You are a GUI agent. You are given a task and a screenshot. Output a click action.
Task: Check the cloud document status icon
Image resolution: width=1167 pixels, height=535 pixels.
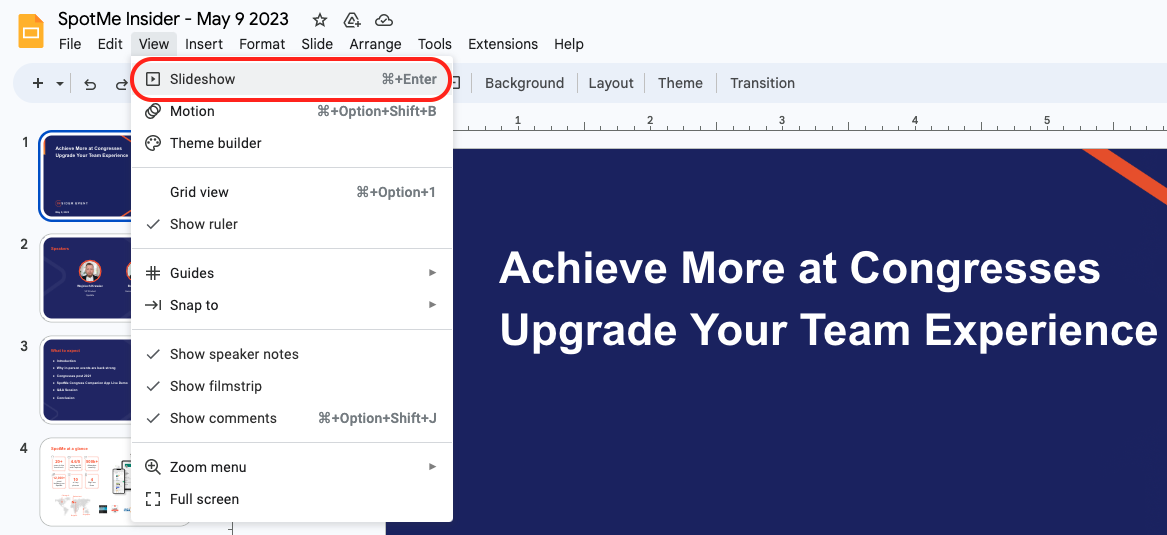(x=384, y=19)
